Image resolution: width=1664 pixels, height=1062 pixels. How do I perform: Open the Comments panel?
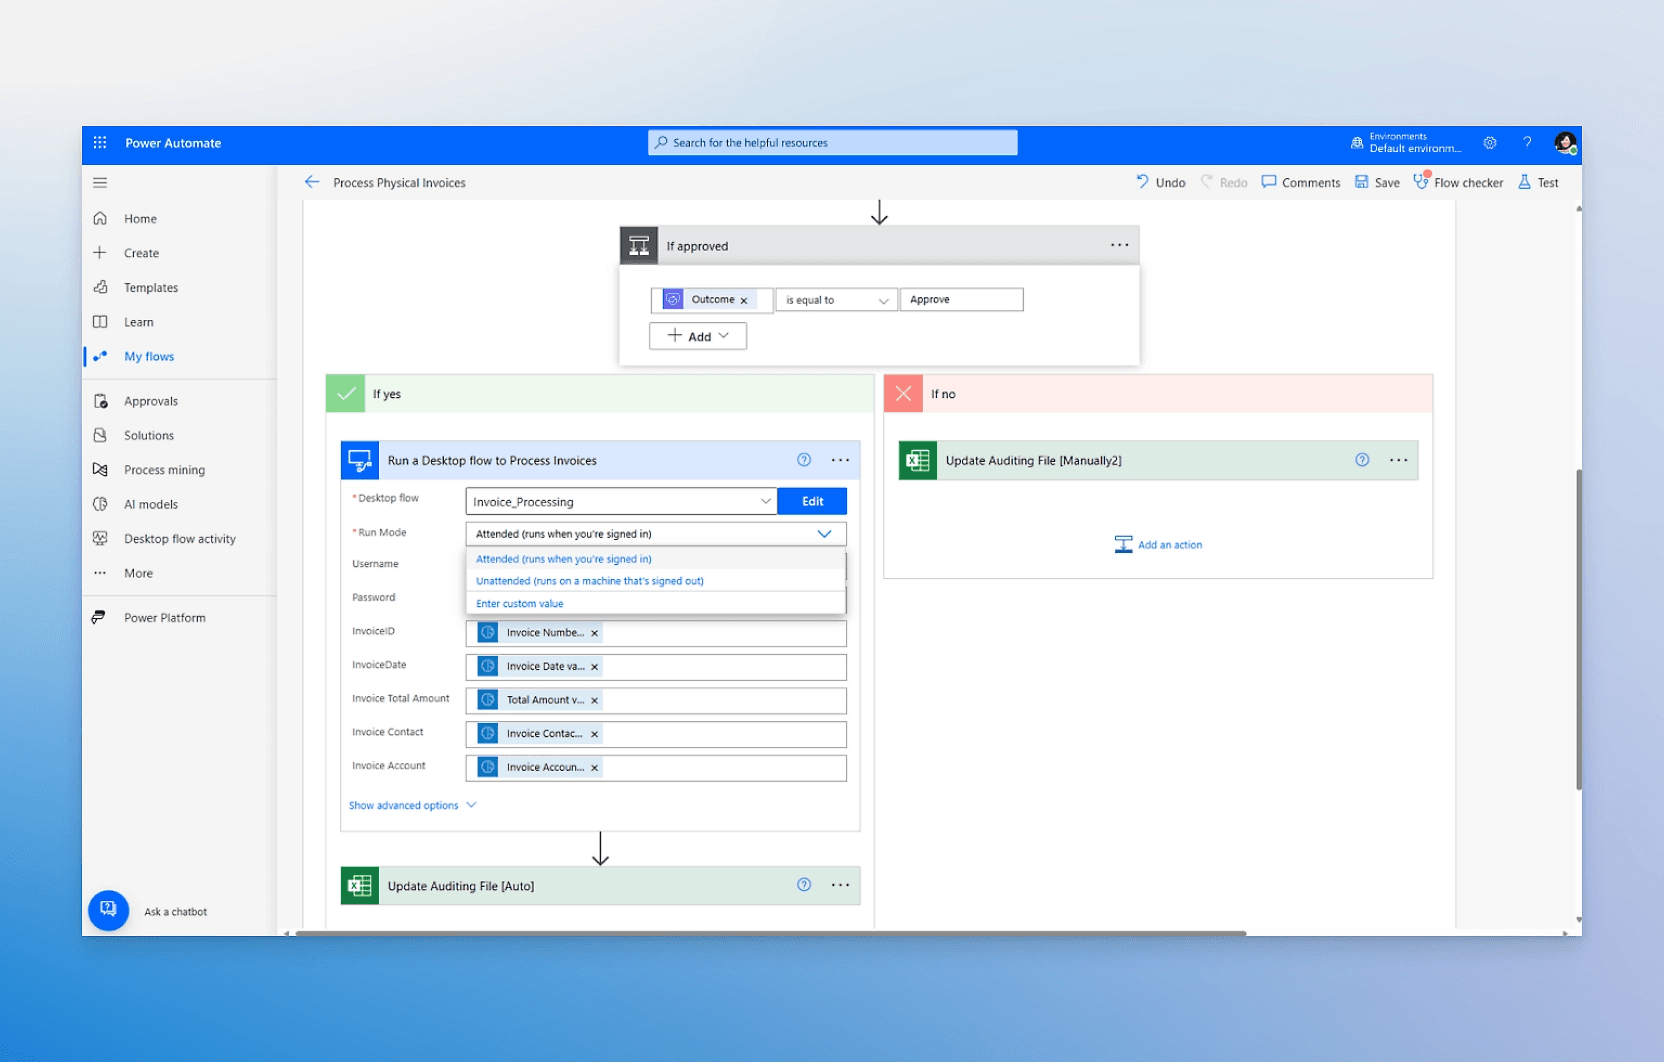(x=1300, y=182)
